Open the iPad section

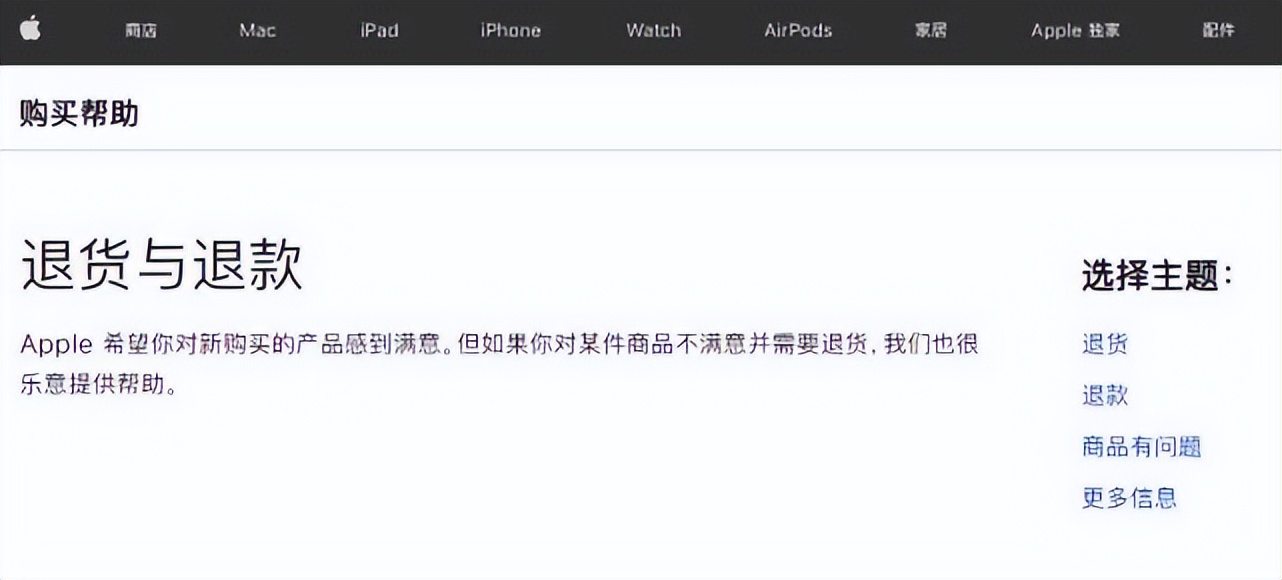(379, 30)
